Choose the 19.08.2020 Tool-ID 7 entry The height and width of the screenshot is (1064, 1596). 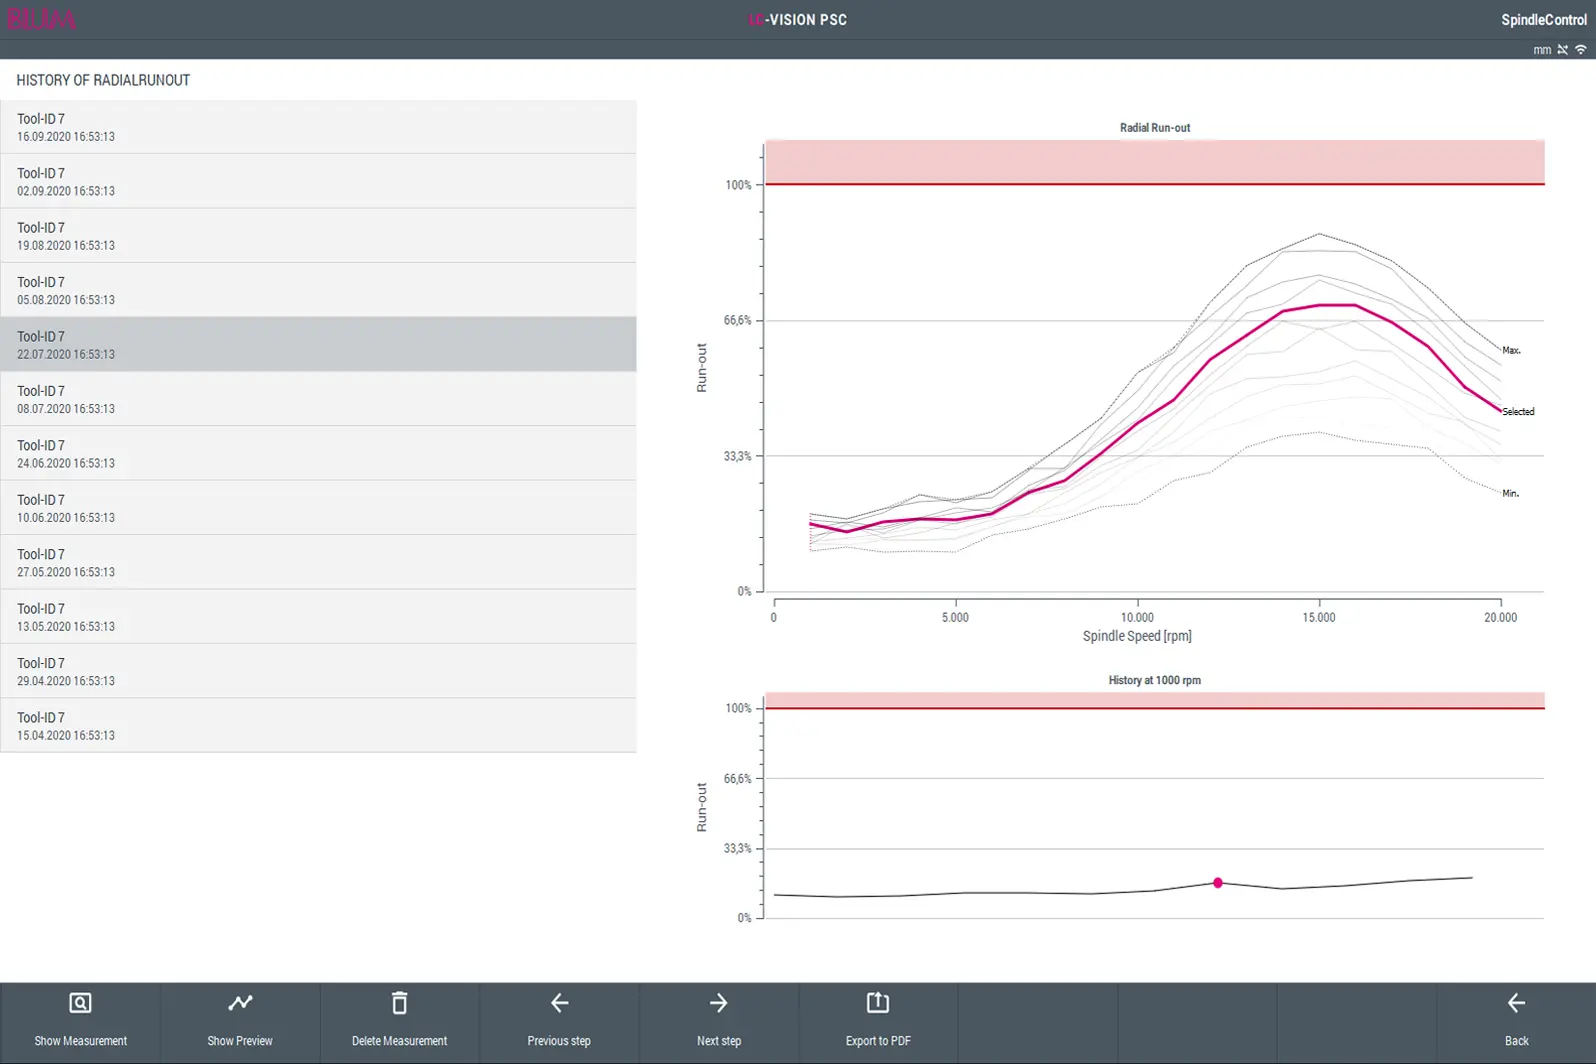pyautogui.click(x=318, y=236)
